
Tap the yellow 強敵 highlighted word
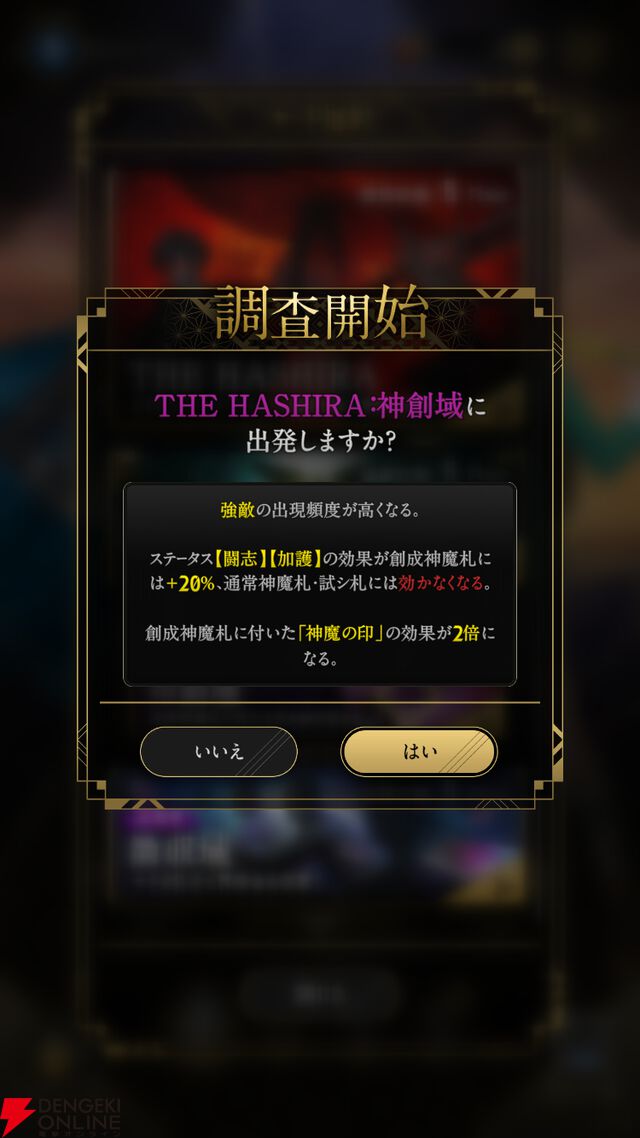pyautogui.click(x=237, y=510)
